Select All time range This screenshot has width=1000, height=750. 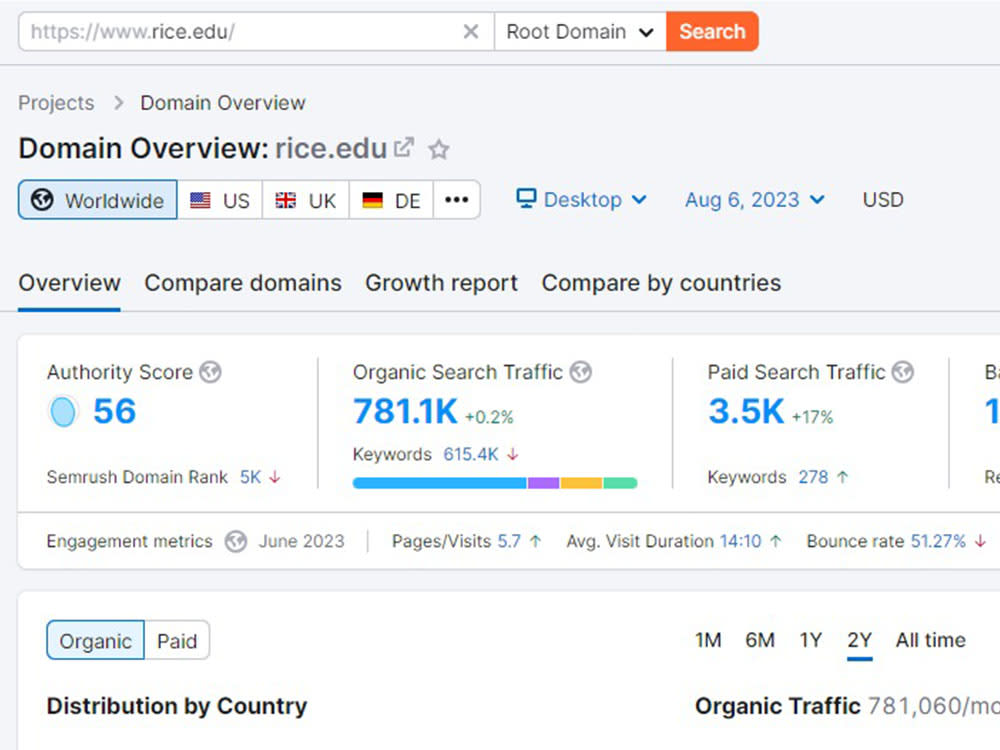point(930,640)
